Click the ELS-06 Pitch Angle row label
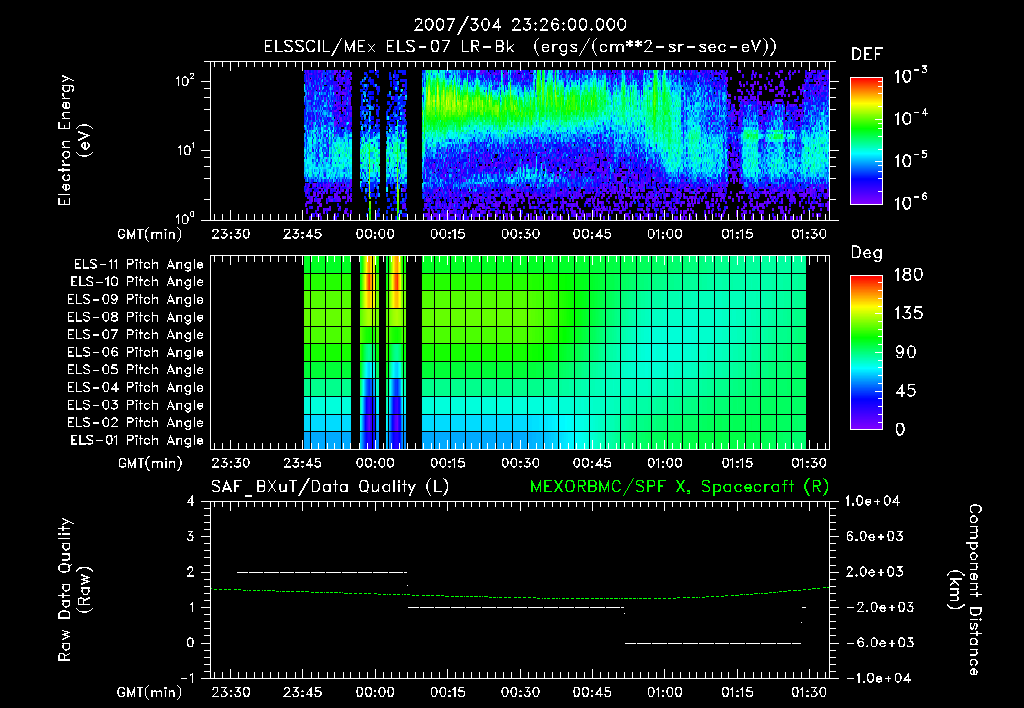1024x708 pixels. (x=135, y=353)
